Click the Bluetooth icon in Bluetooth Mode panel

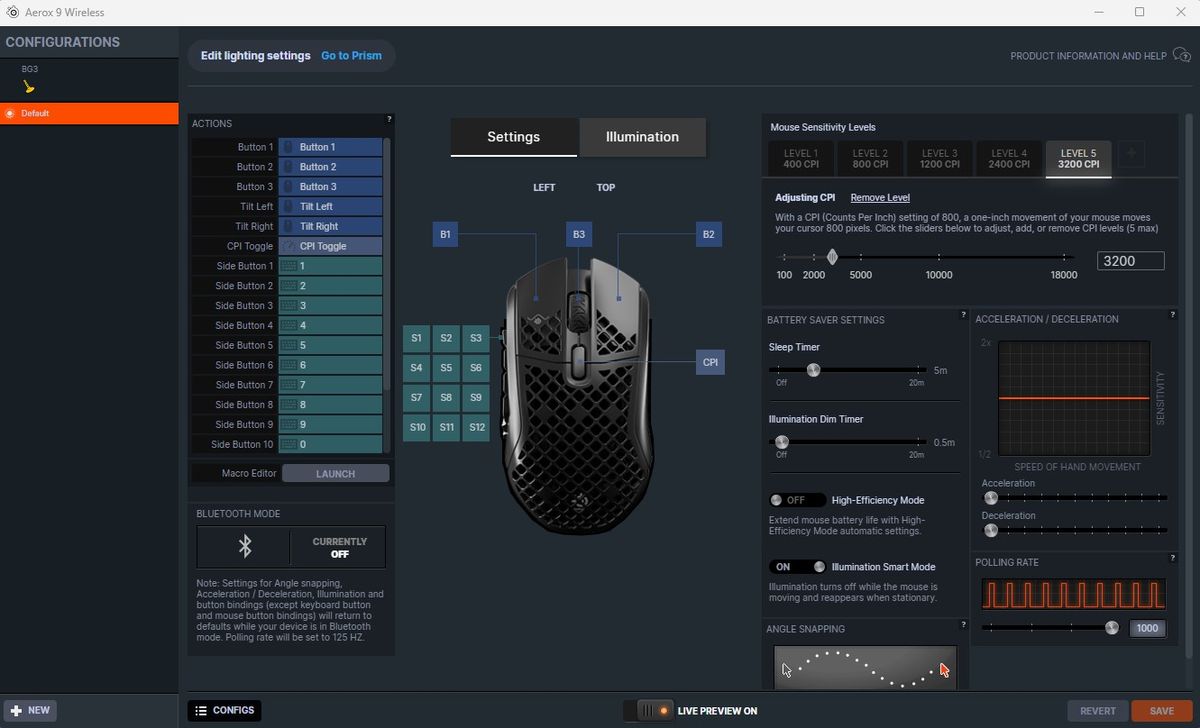pyautogui.click(x=243, y=546)
